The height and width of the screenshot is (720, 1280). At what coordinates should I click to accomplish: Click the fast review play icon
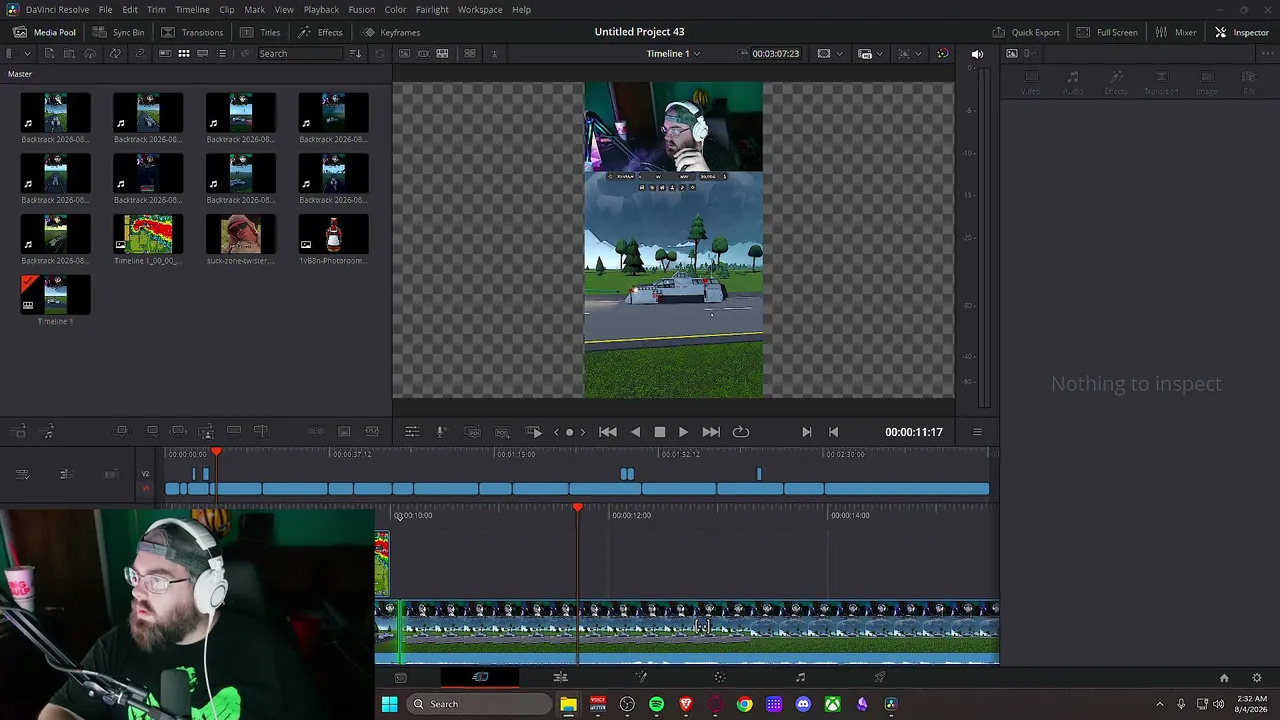(x=535, y=432)
